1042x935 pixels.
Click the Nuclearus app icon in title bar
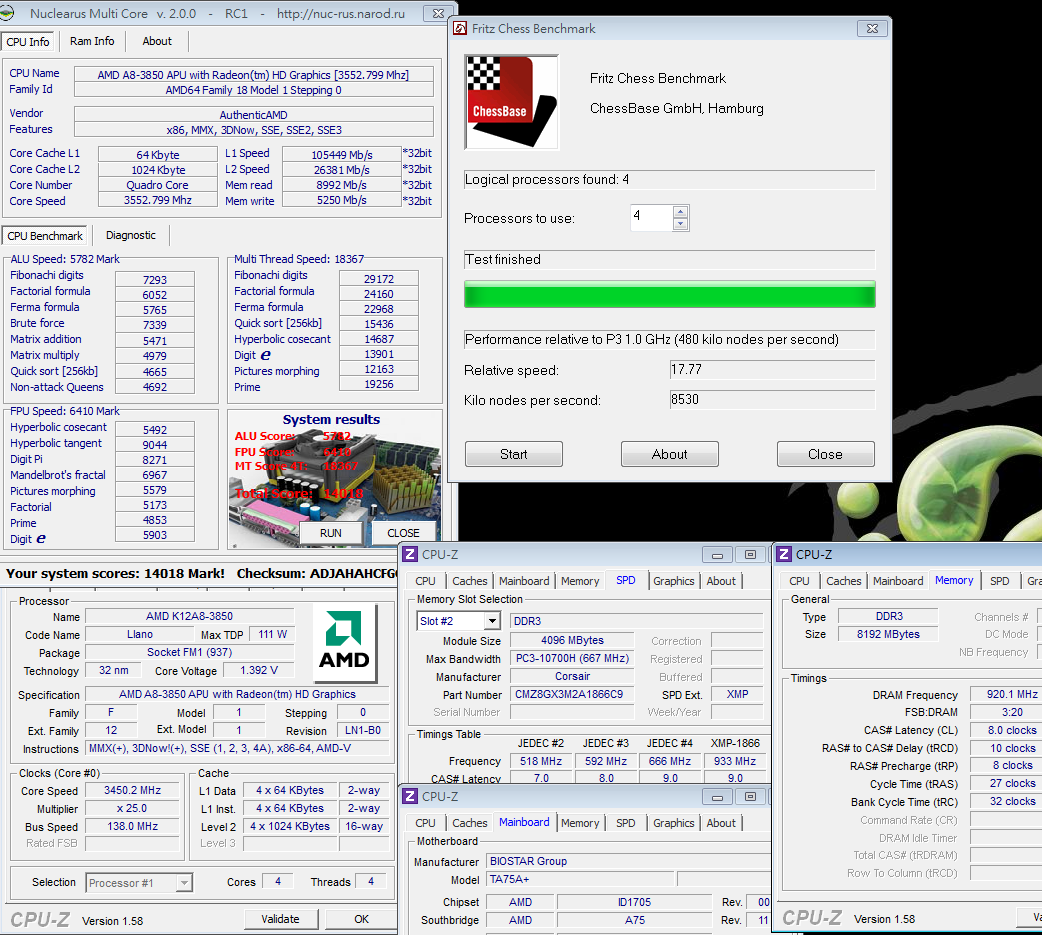7,13
